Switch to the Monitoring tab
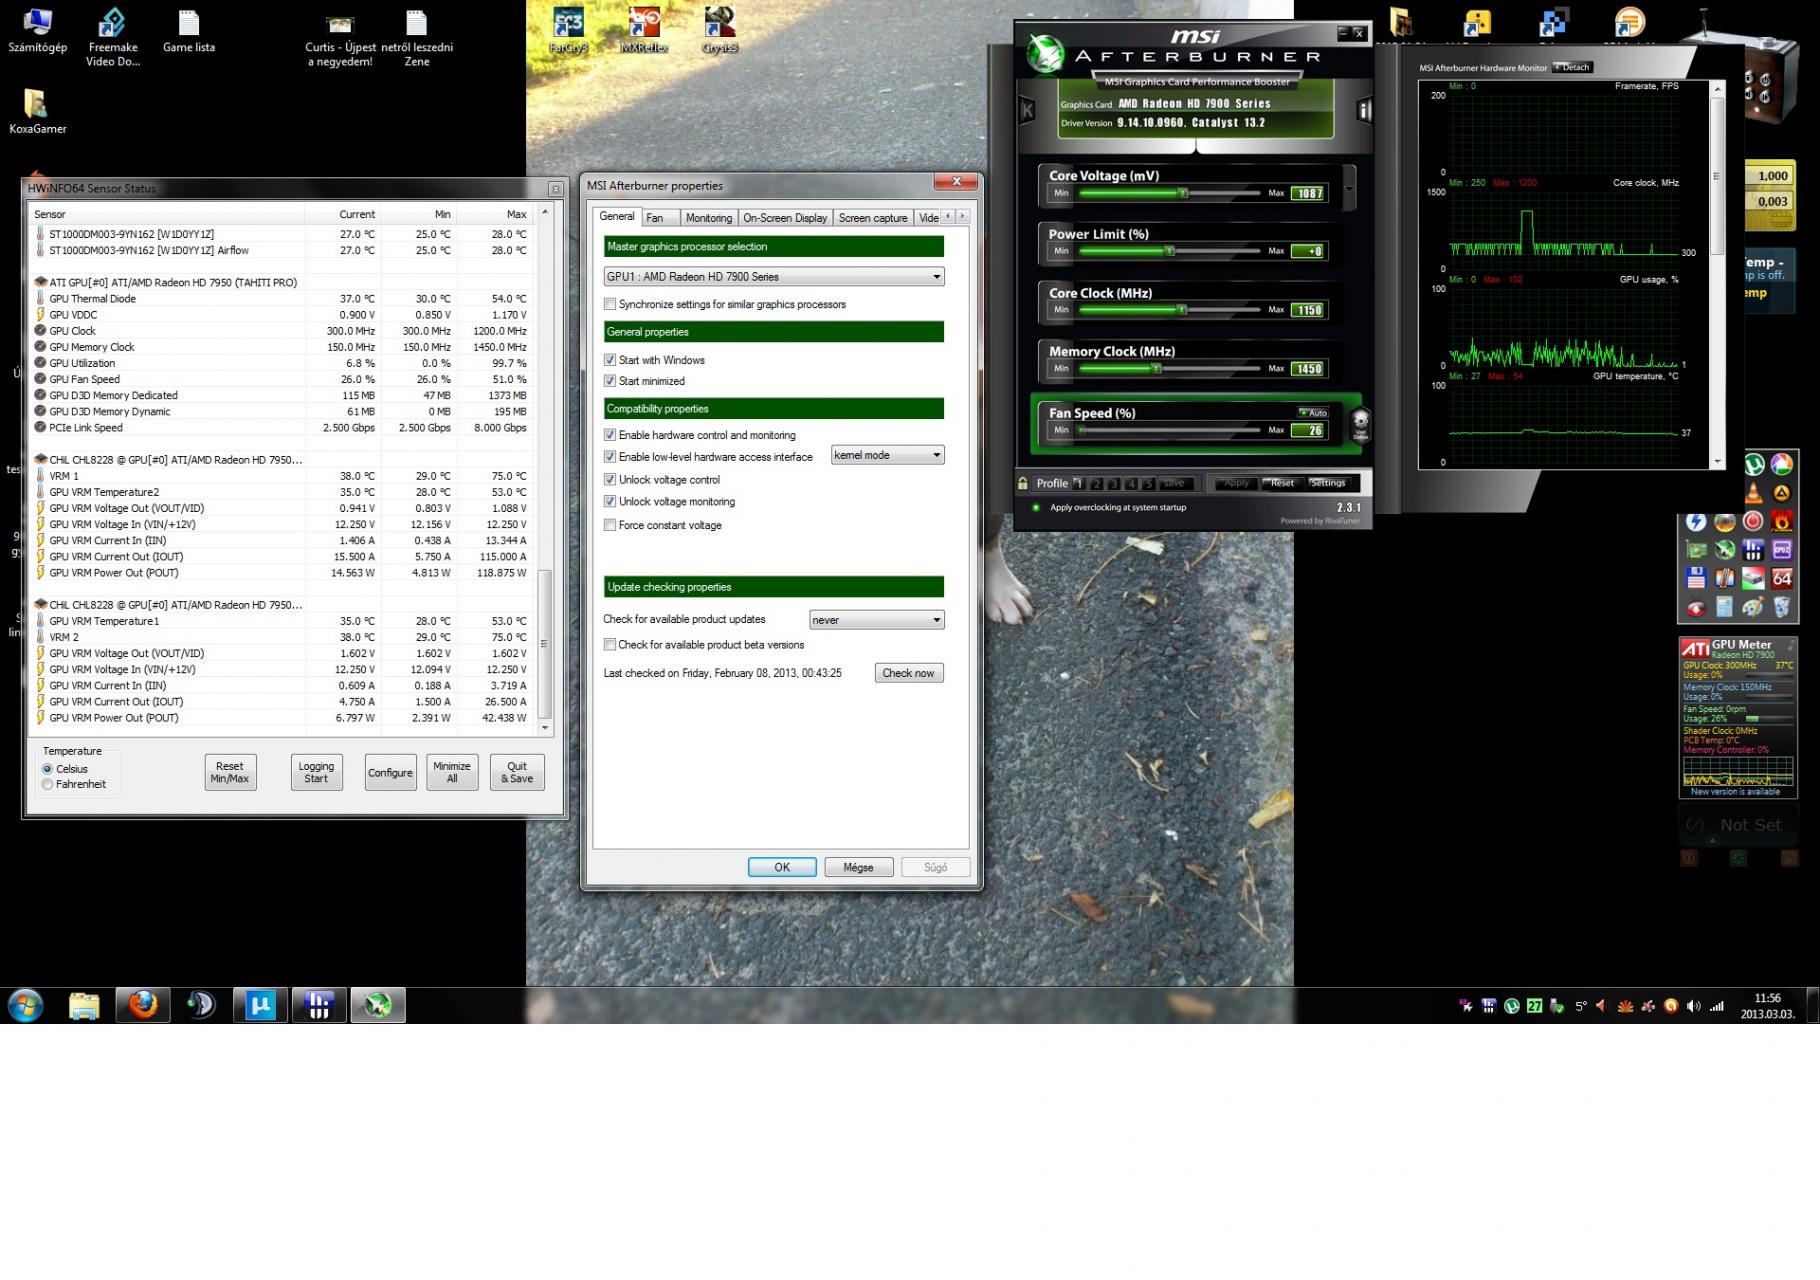Viewport: 1820px width, 1280px height. [709, 218]
